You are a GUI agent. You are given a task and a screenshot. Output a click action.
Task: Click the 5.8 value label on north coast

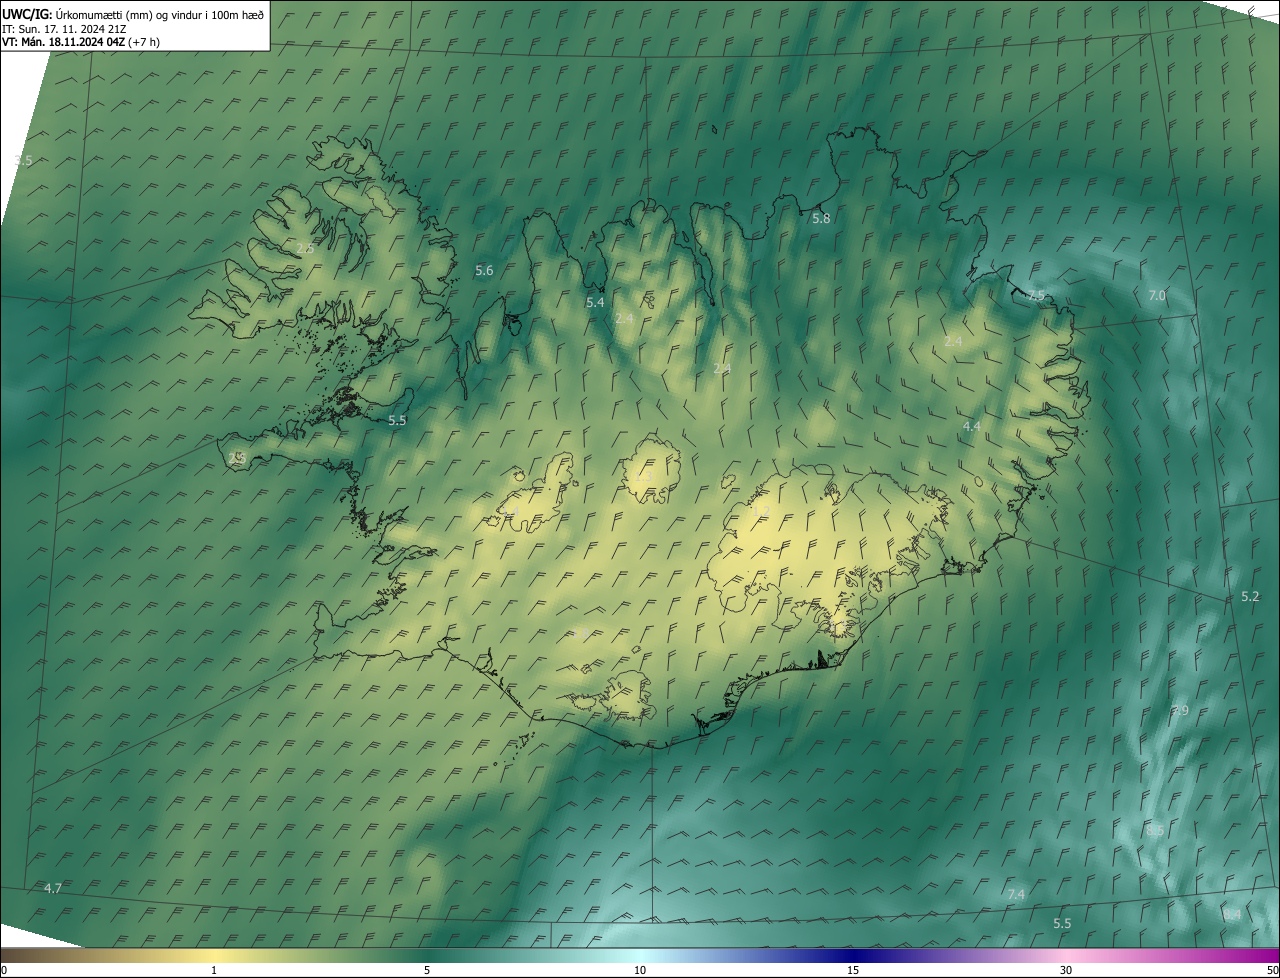821,218
